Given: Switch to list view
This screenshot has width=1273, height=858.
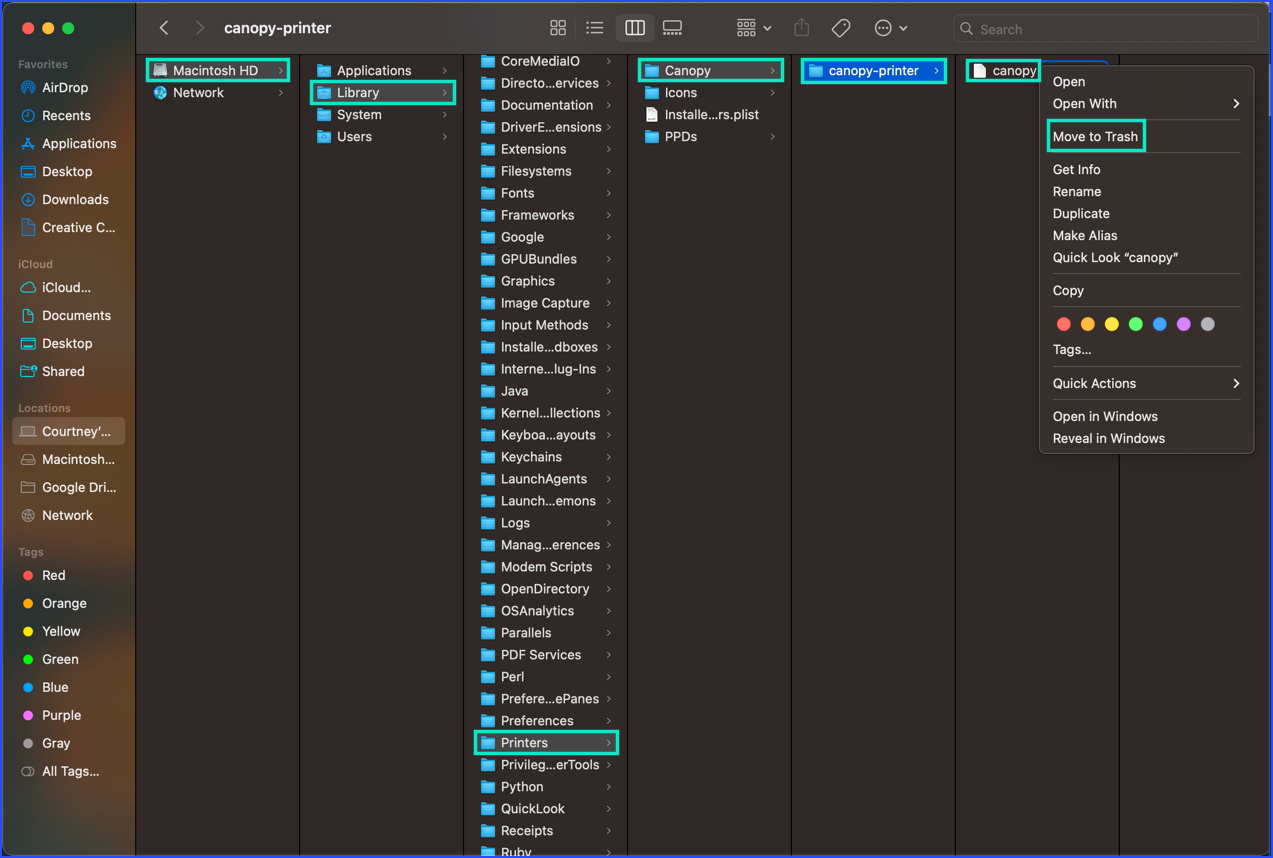Looking at the screenshot, I should (x=595, y=28).
